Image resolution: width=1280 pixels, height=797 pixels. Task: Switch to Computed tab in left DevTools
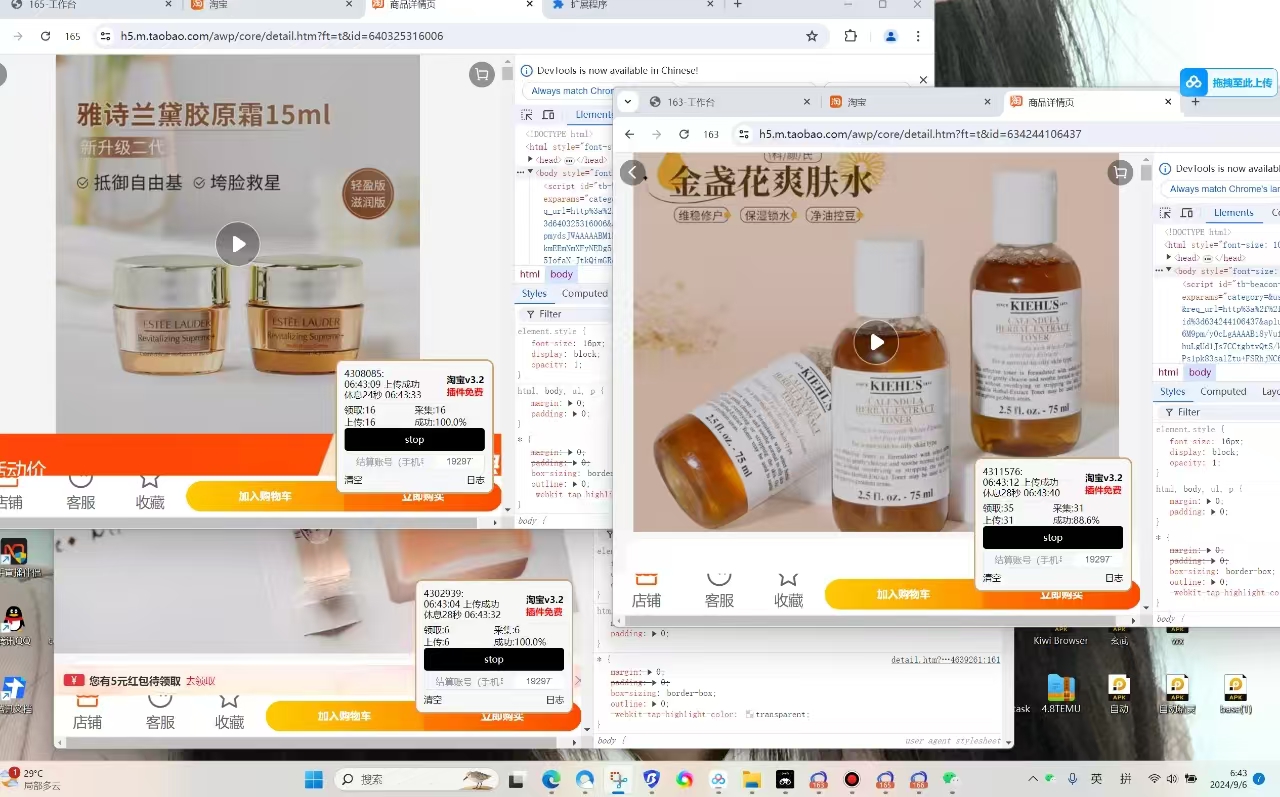click(584, 294)
